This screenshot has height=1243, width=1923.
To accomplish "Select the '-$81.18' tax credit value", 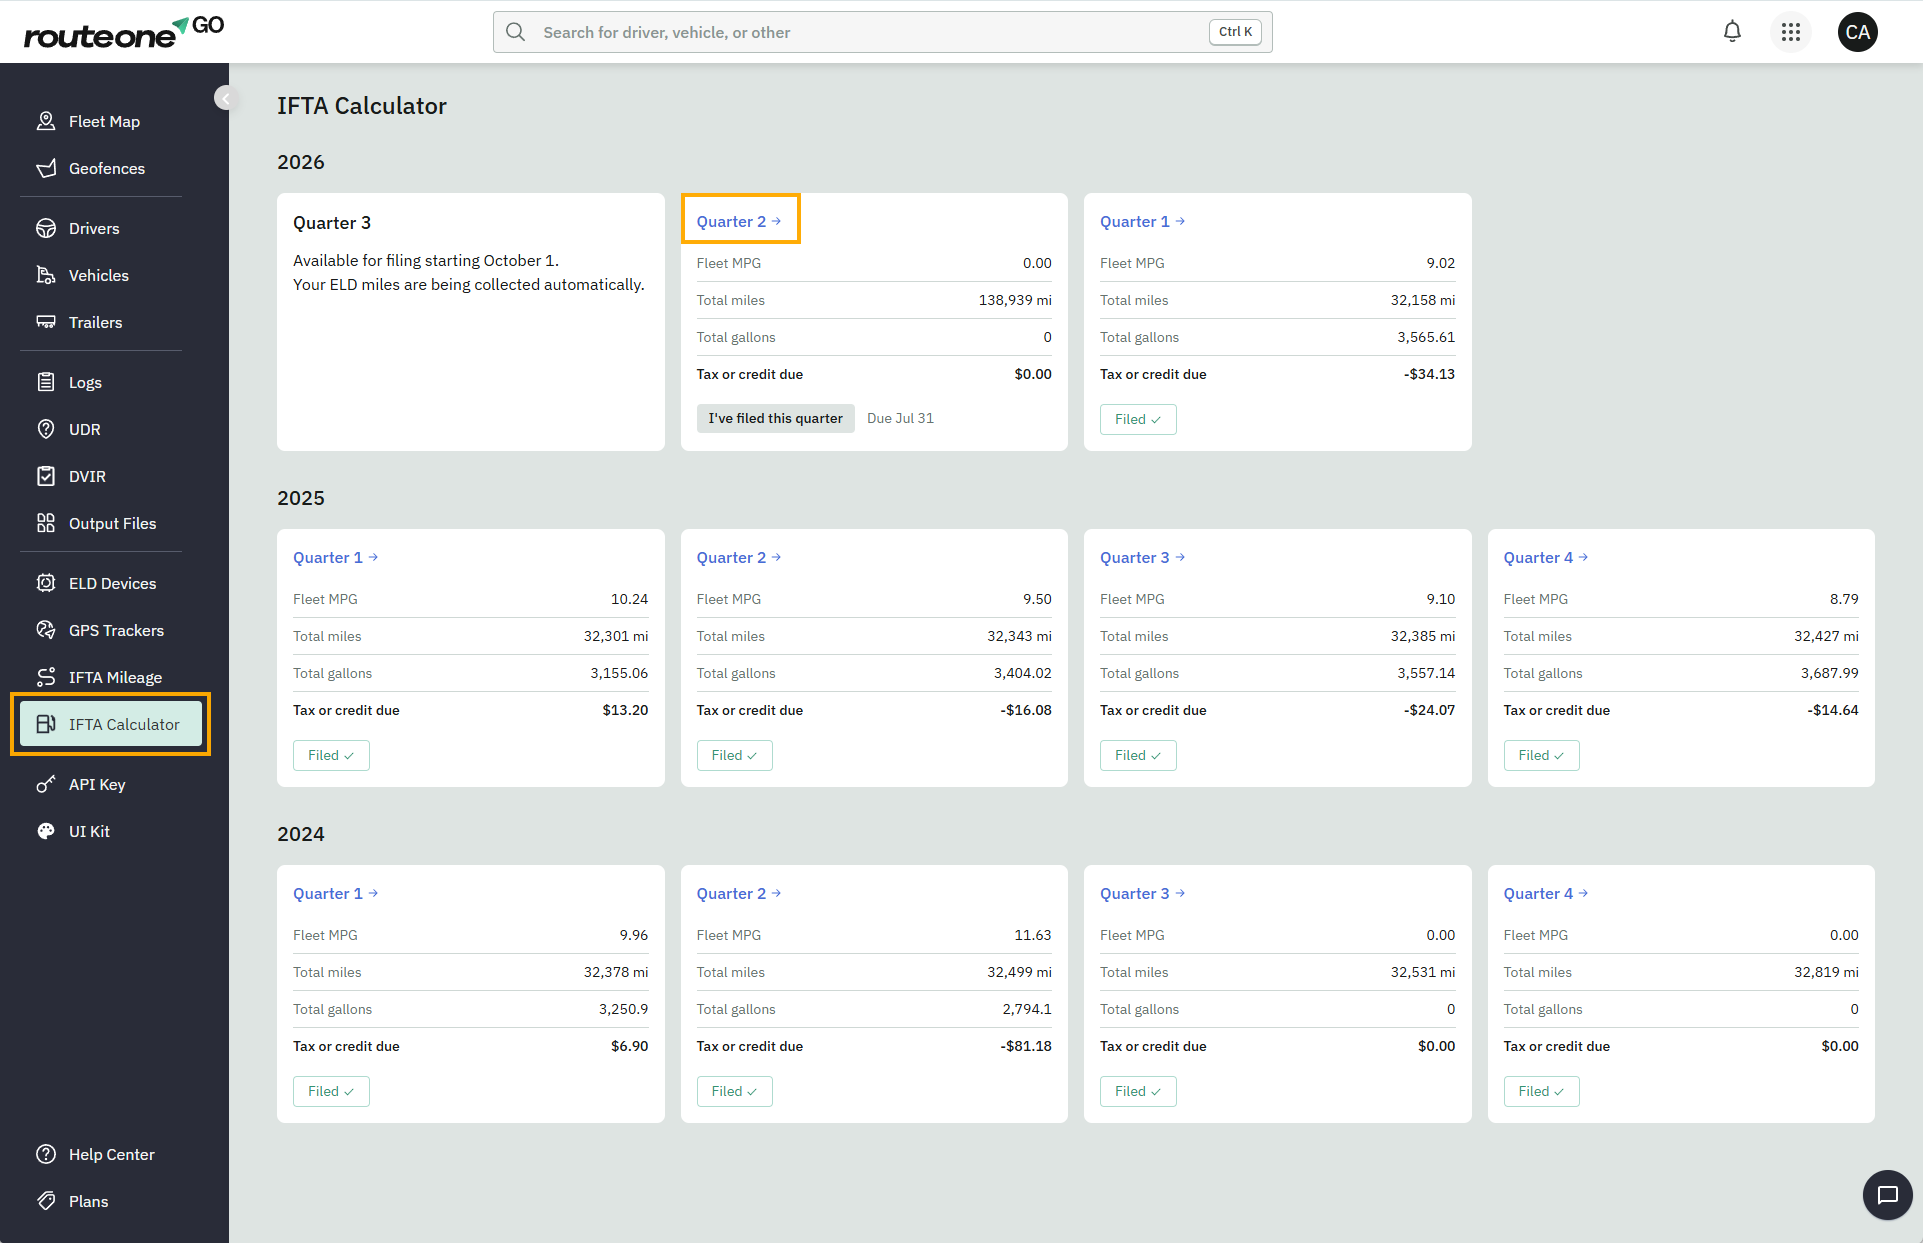I will point(1026,1046).
